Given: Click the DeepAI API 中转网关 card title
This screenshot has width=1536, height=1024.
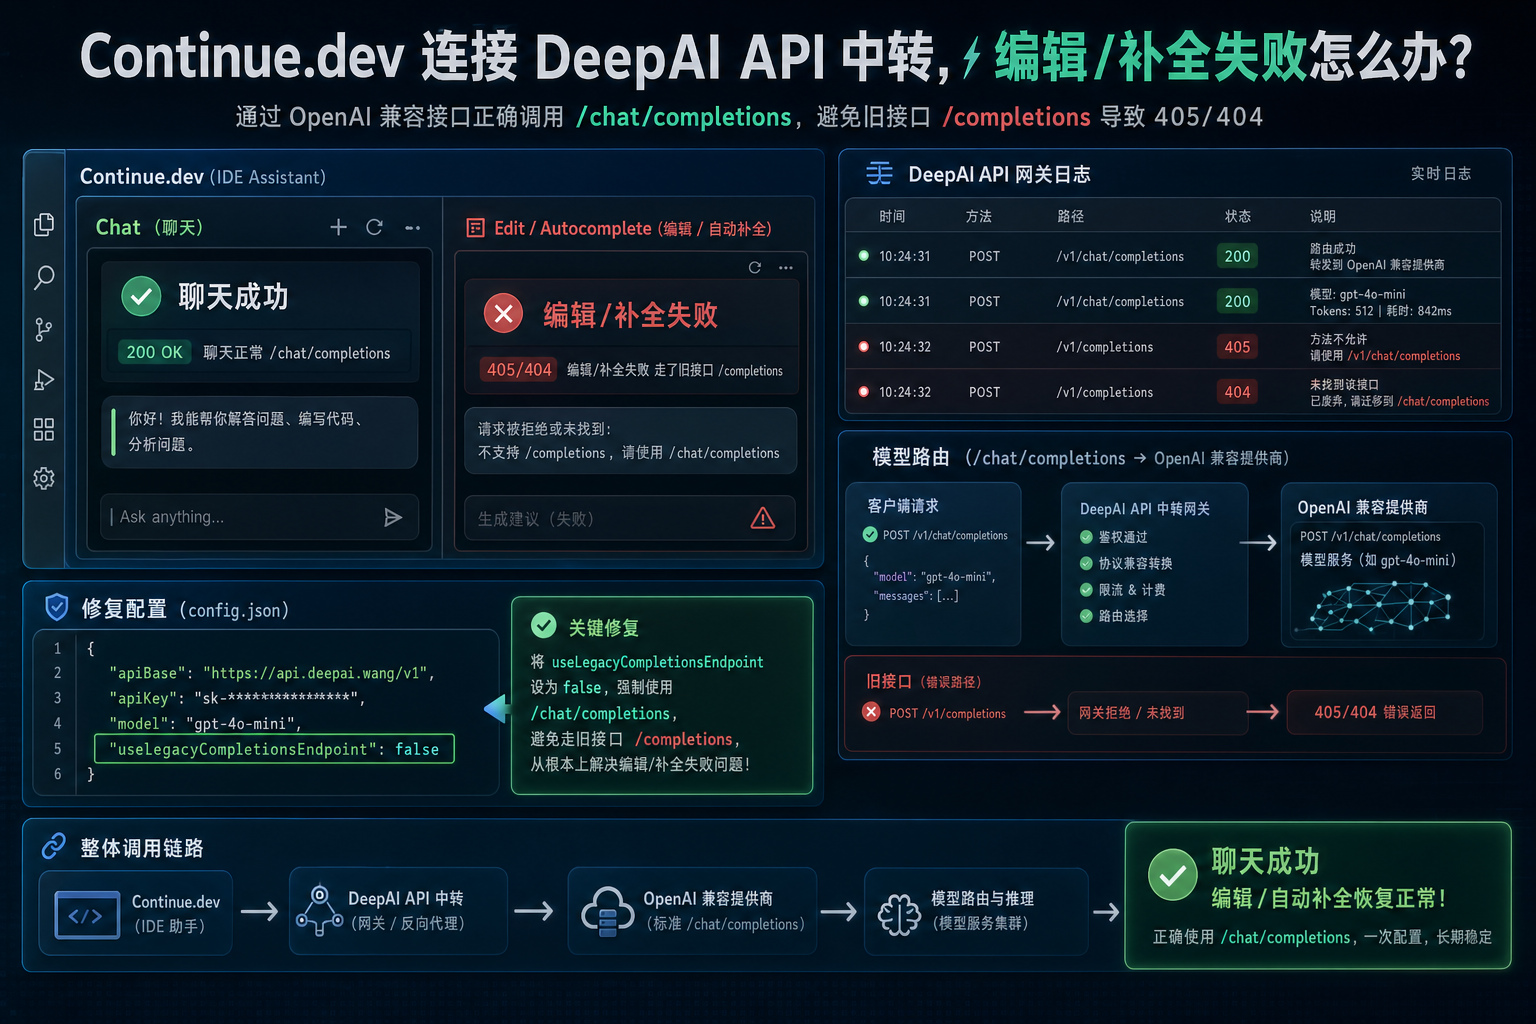Looking at the screenshot, I should coord(1145,508).
